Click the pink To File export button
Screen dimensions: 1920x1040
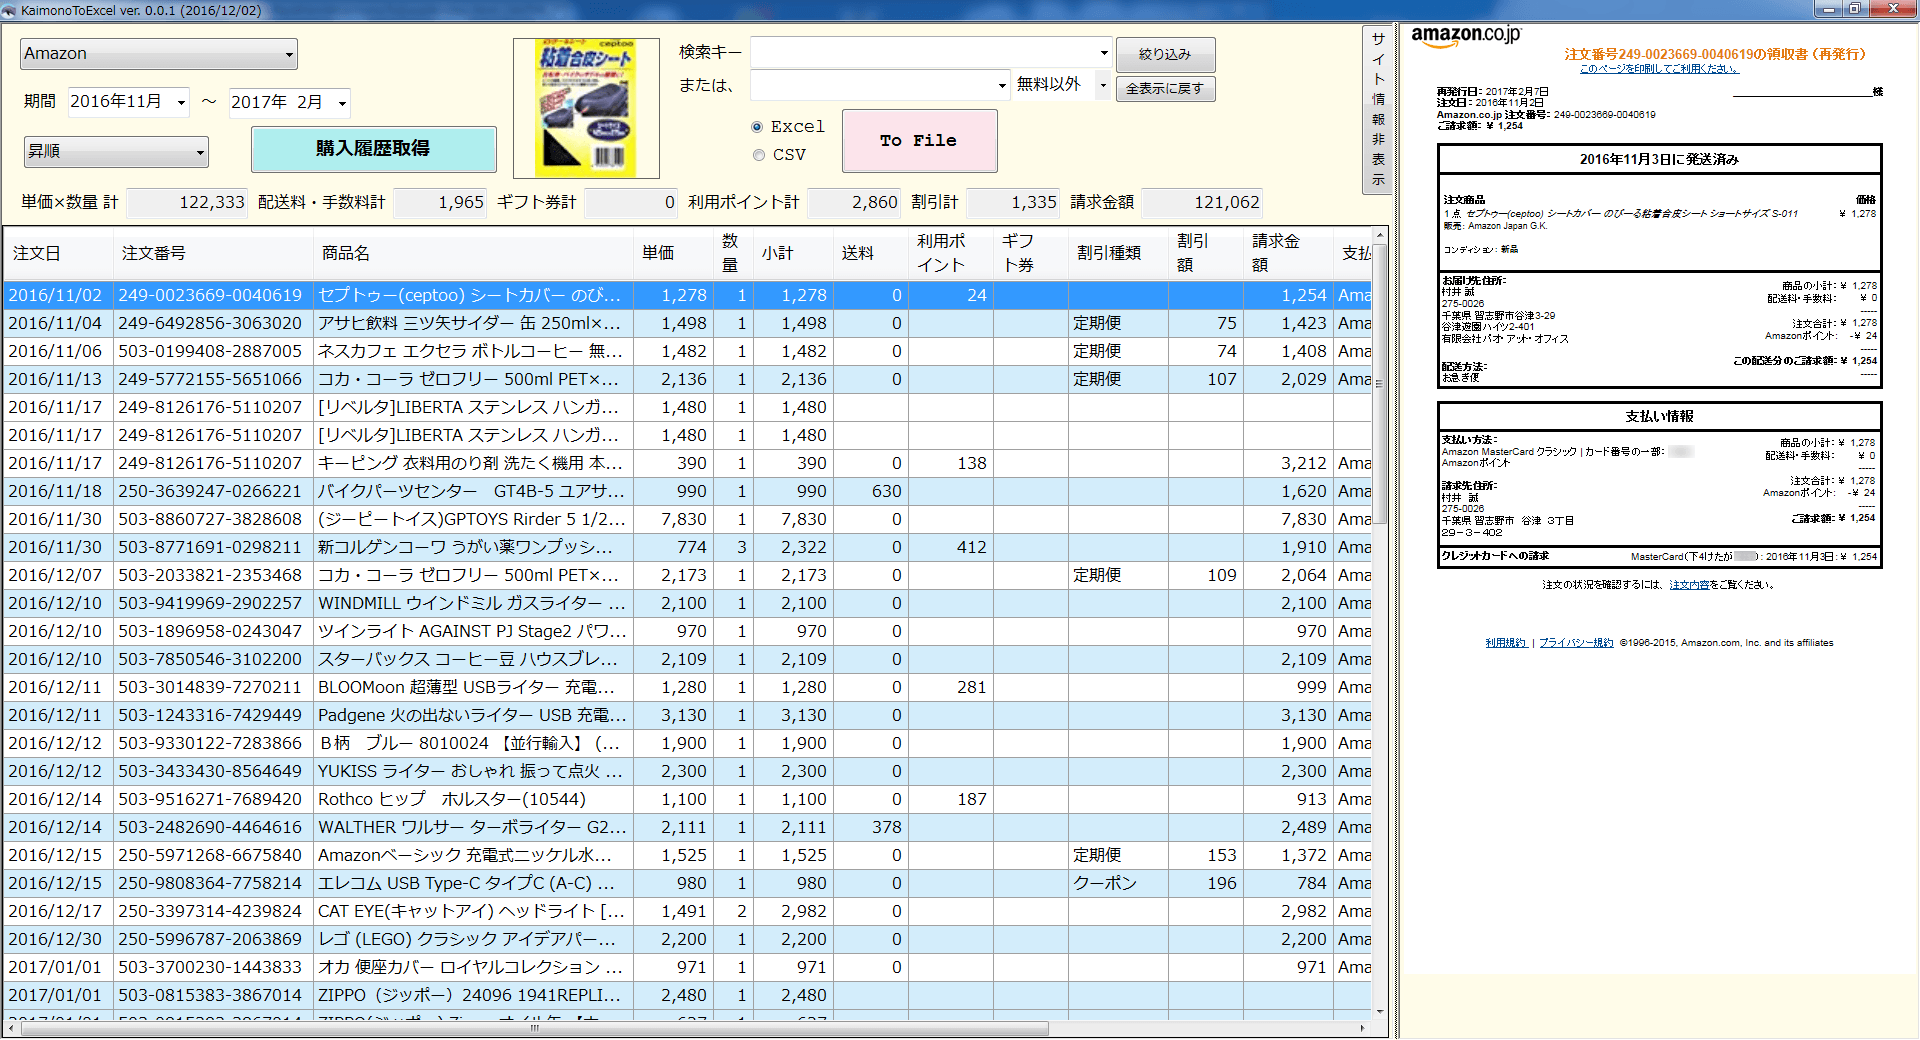pyautogui.click(x=919, y=140)
